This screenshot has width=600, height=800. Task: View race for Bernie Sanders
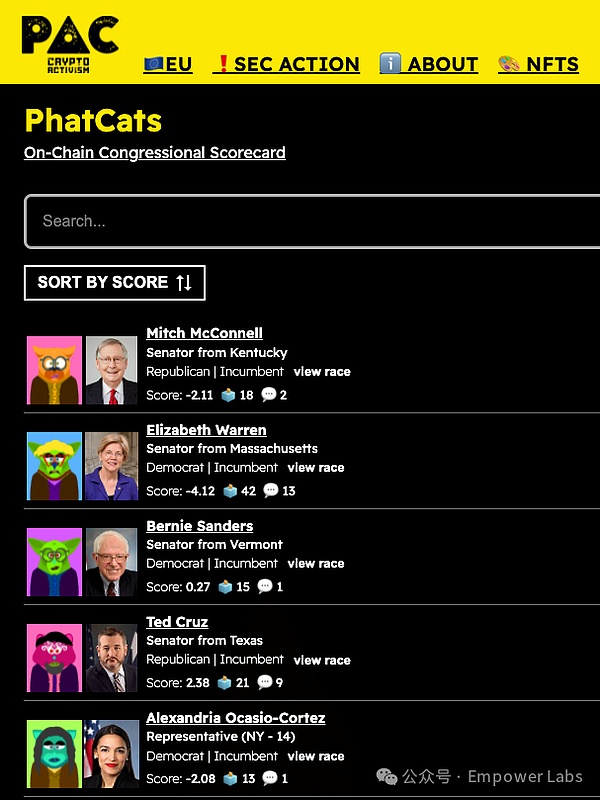point(316,564)
